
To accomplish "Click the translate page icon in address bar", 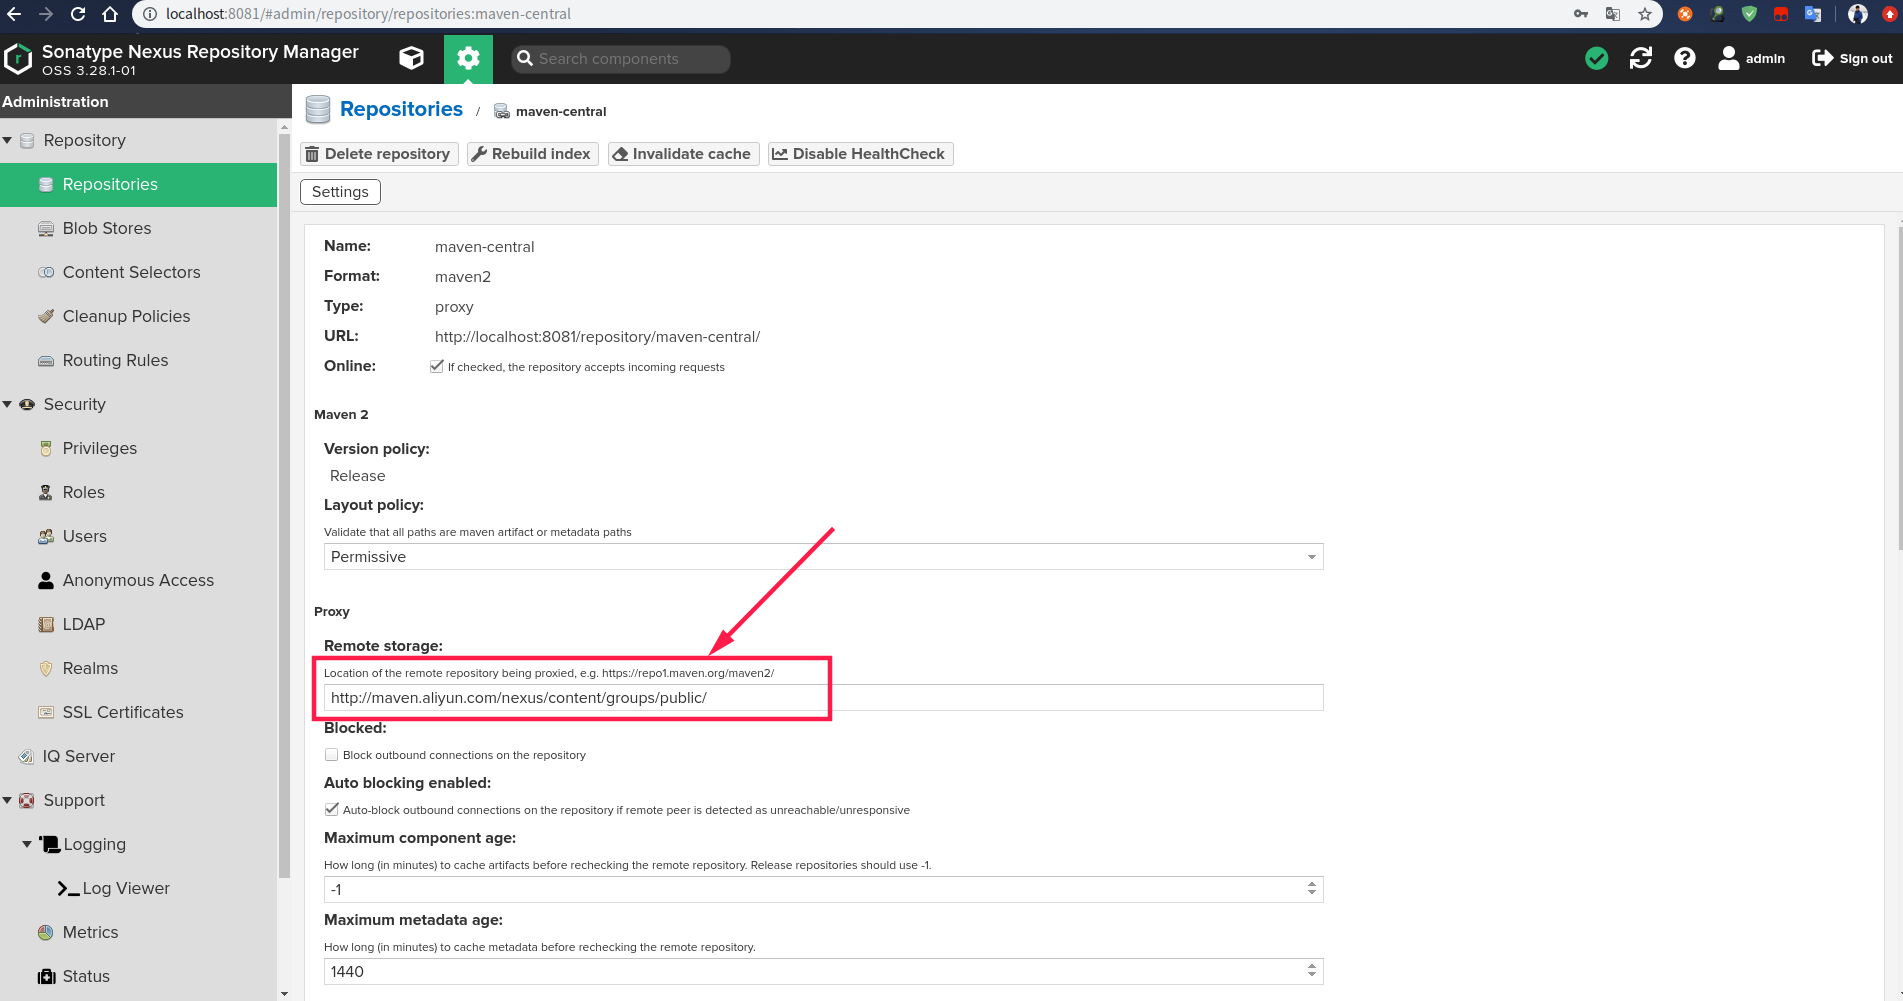I will [x=1613, y=14].
